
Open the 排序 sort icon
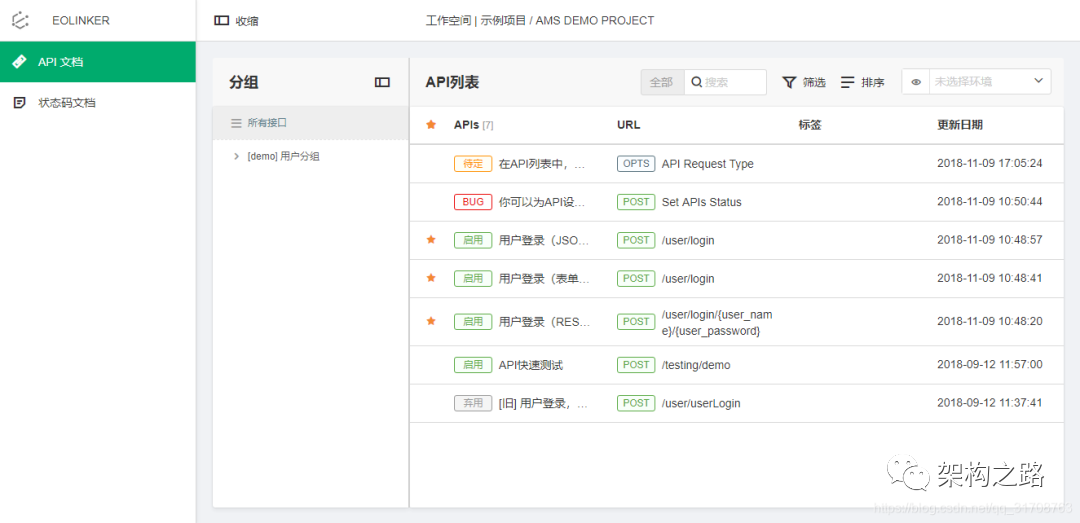[x=847, y=82]
